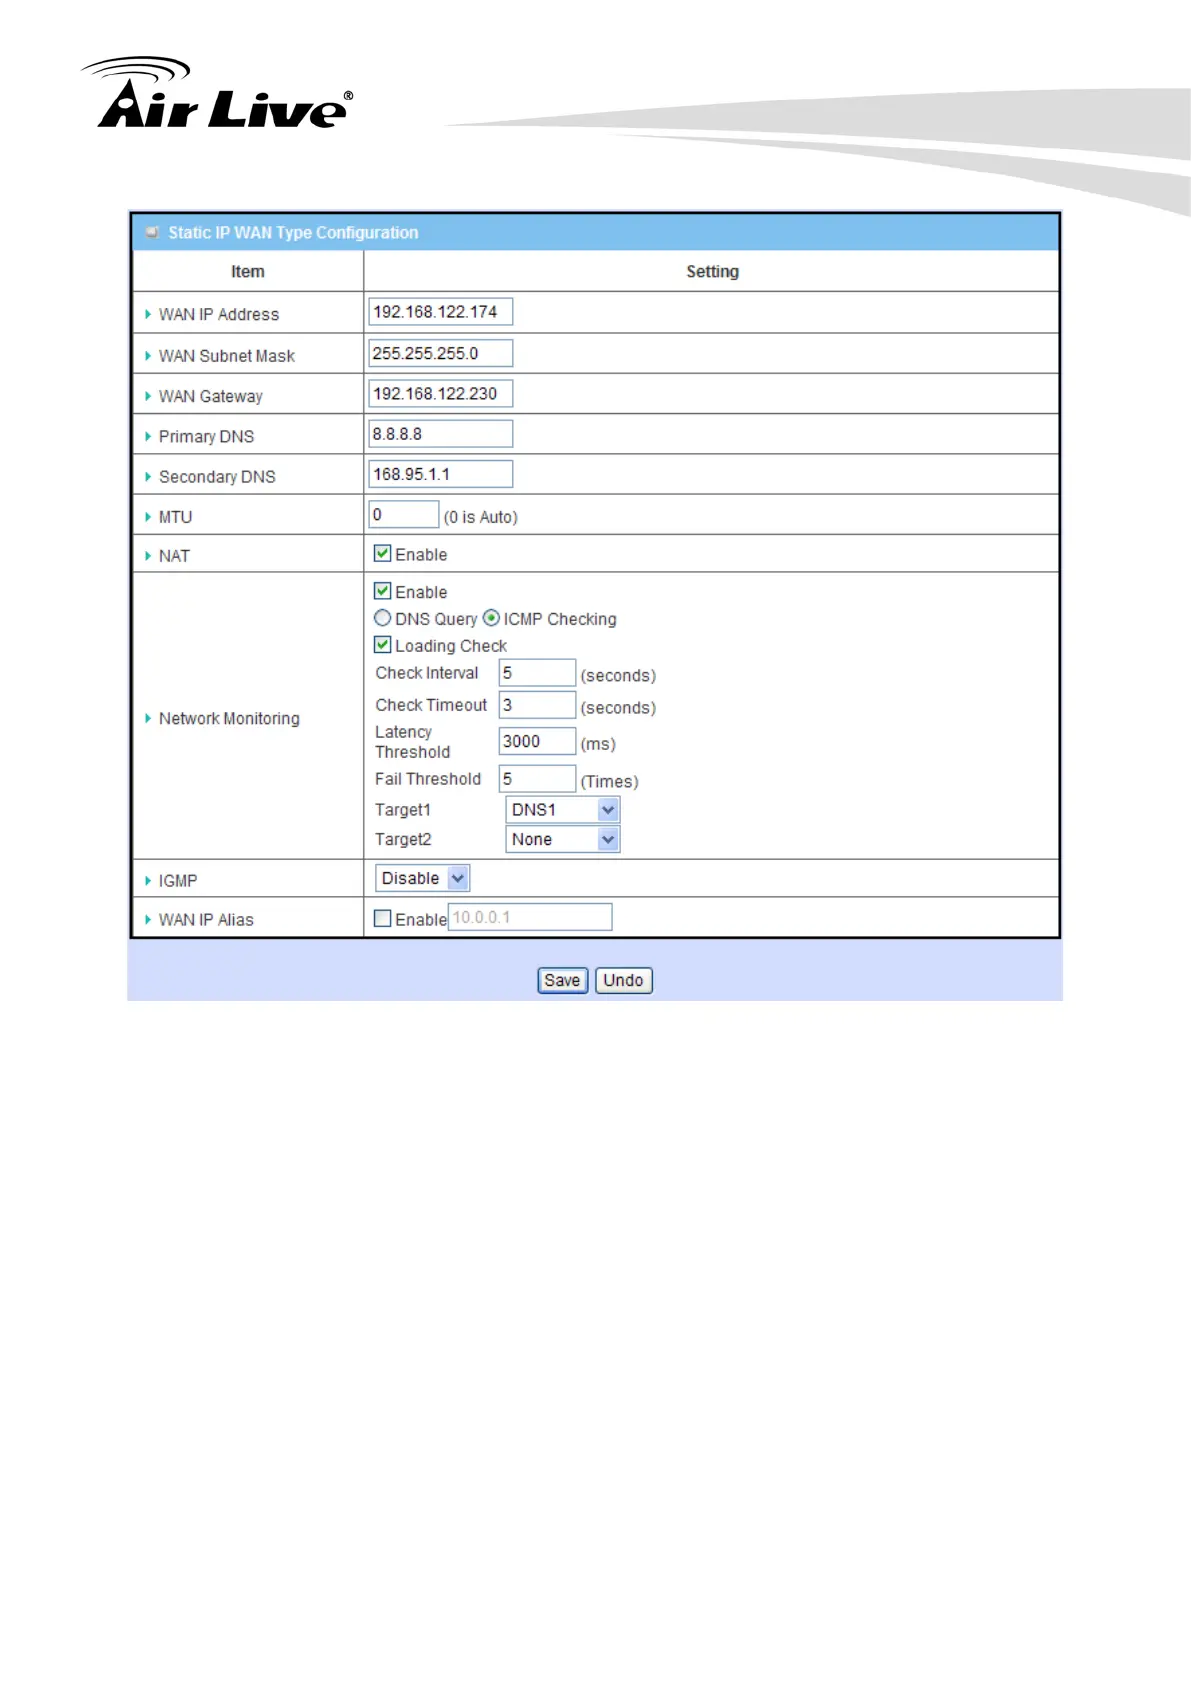The height and width of the screenshot is (1684, 1191).
Task: Click the arrow bullet beside Network Monitoring
Action: [148, 718]
